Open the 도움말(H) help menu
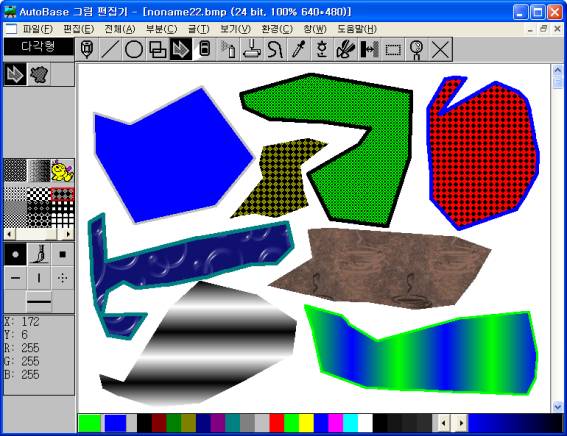The height and width of the screenshot is (436, 567). point(357,29)
